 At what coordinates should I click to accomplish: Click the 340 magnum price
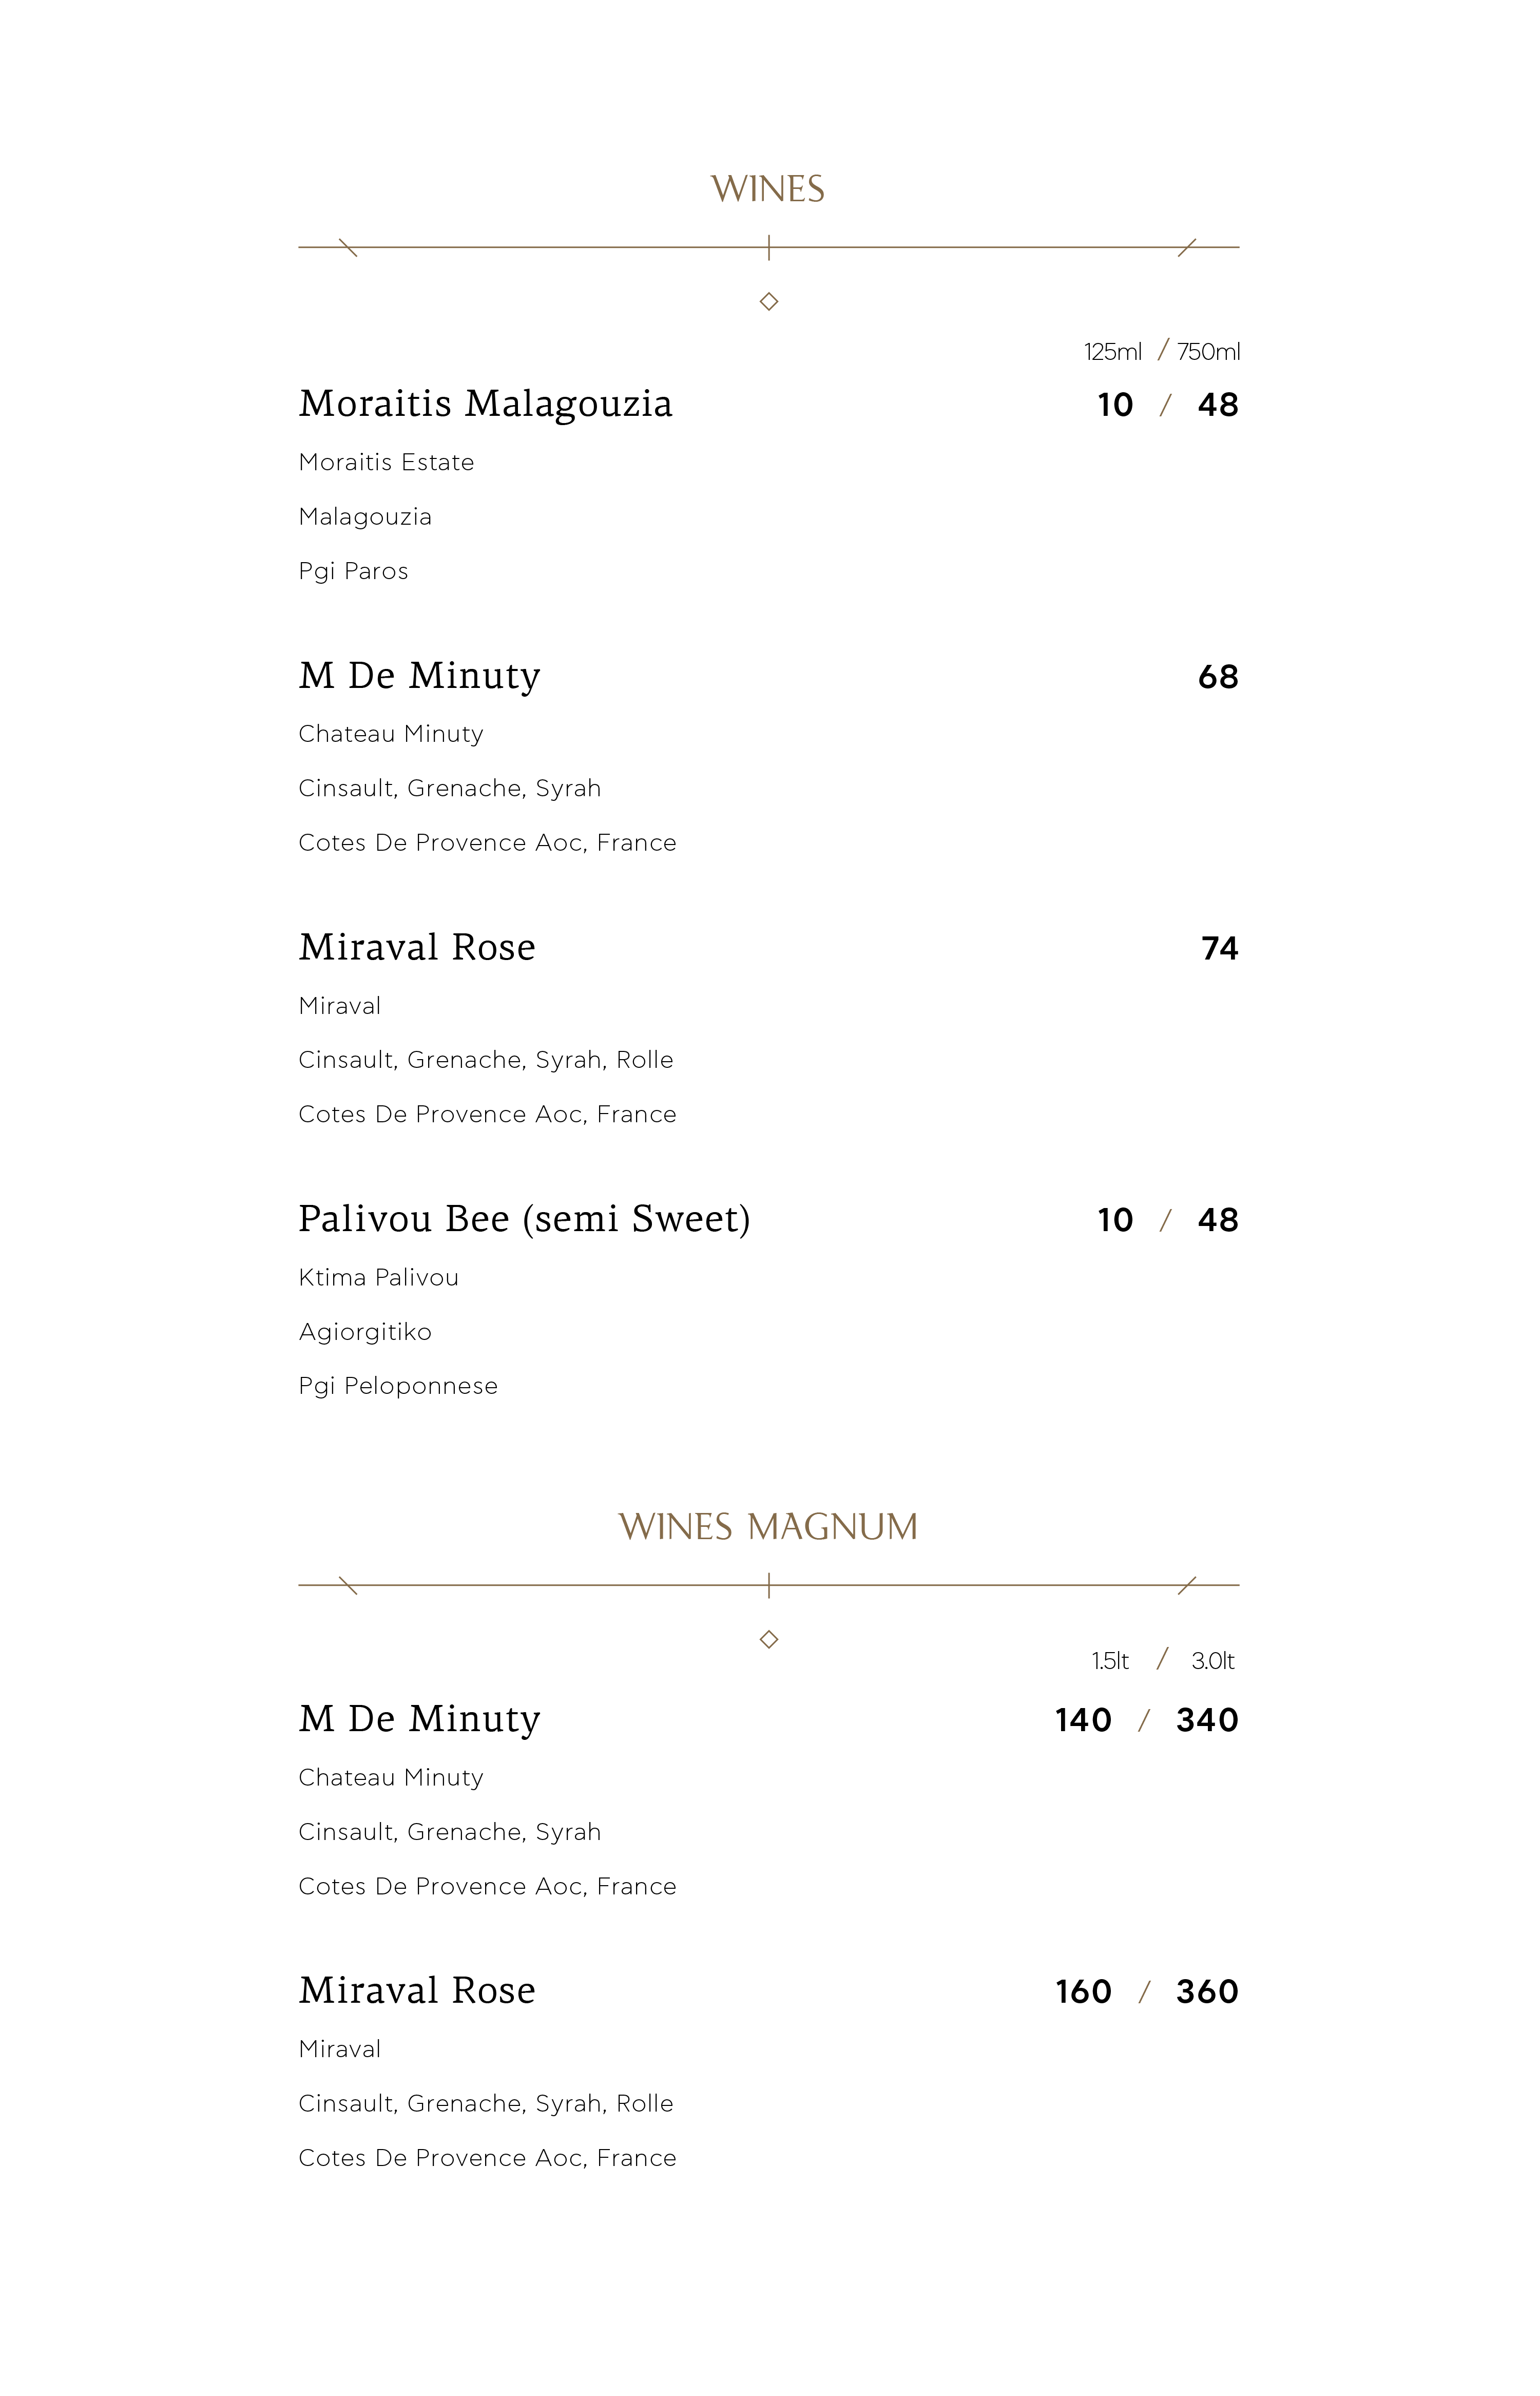[x=1207, y=1720]
